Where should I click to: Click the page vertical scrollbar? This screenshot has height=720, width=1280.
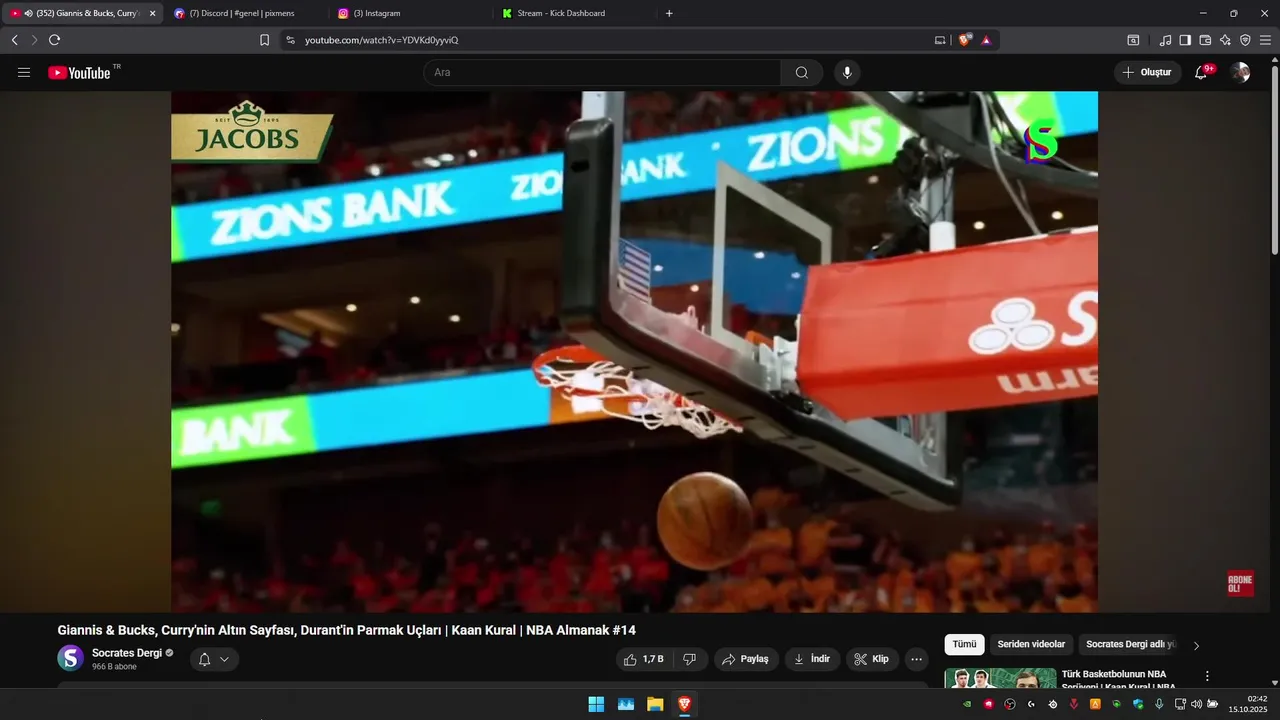pyautogui.click(x=1274, y=160)
